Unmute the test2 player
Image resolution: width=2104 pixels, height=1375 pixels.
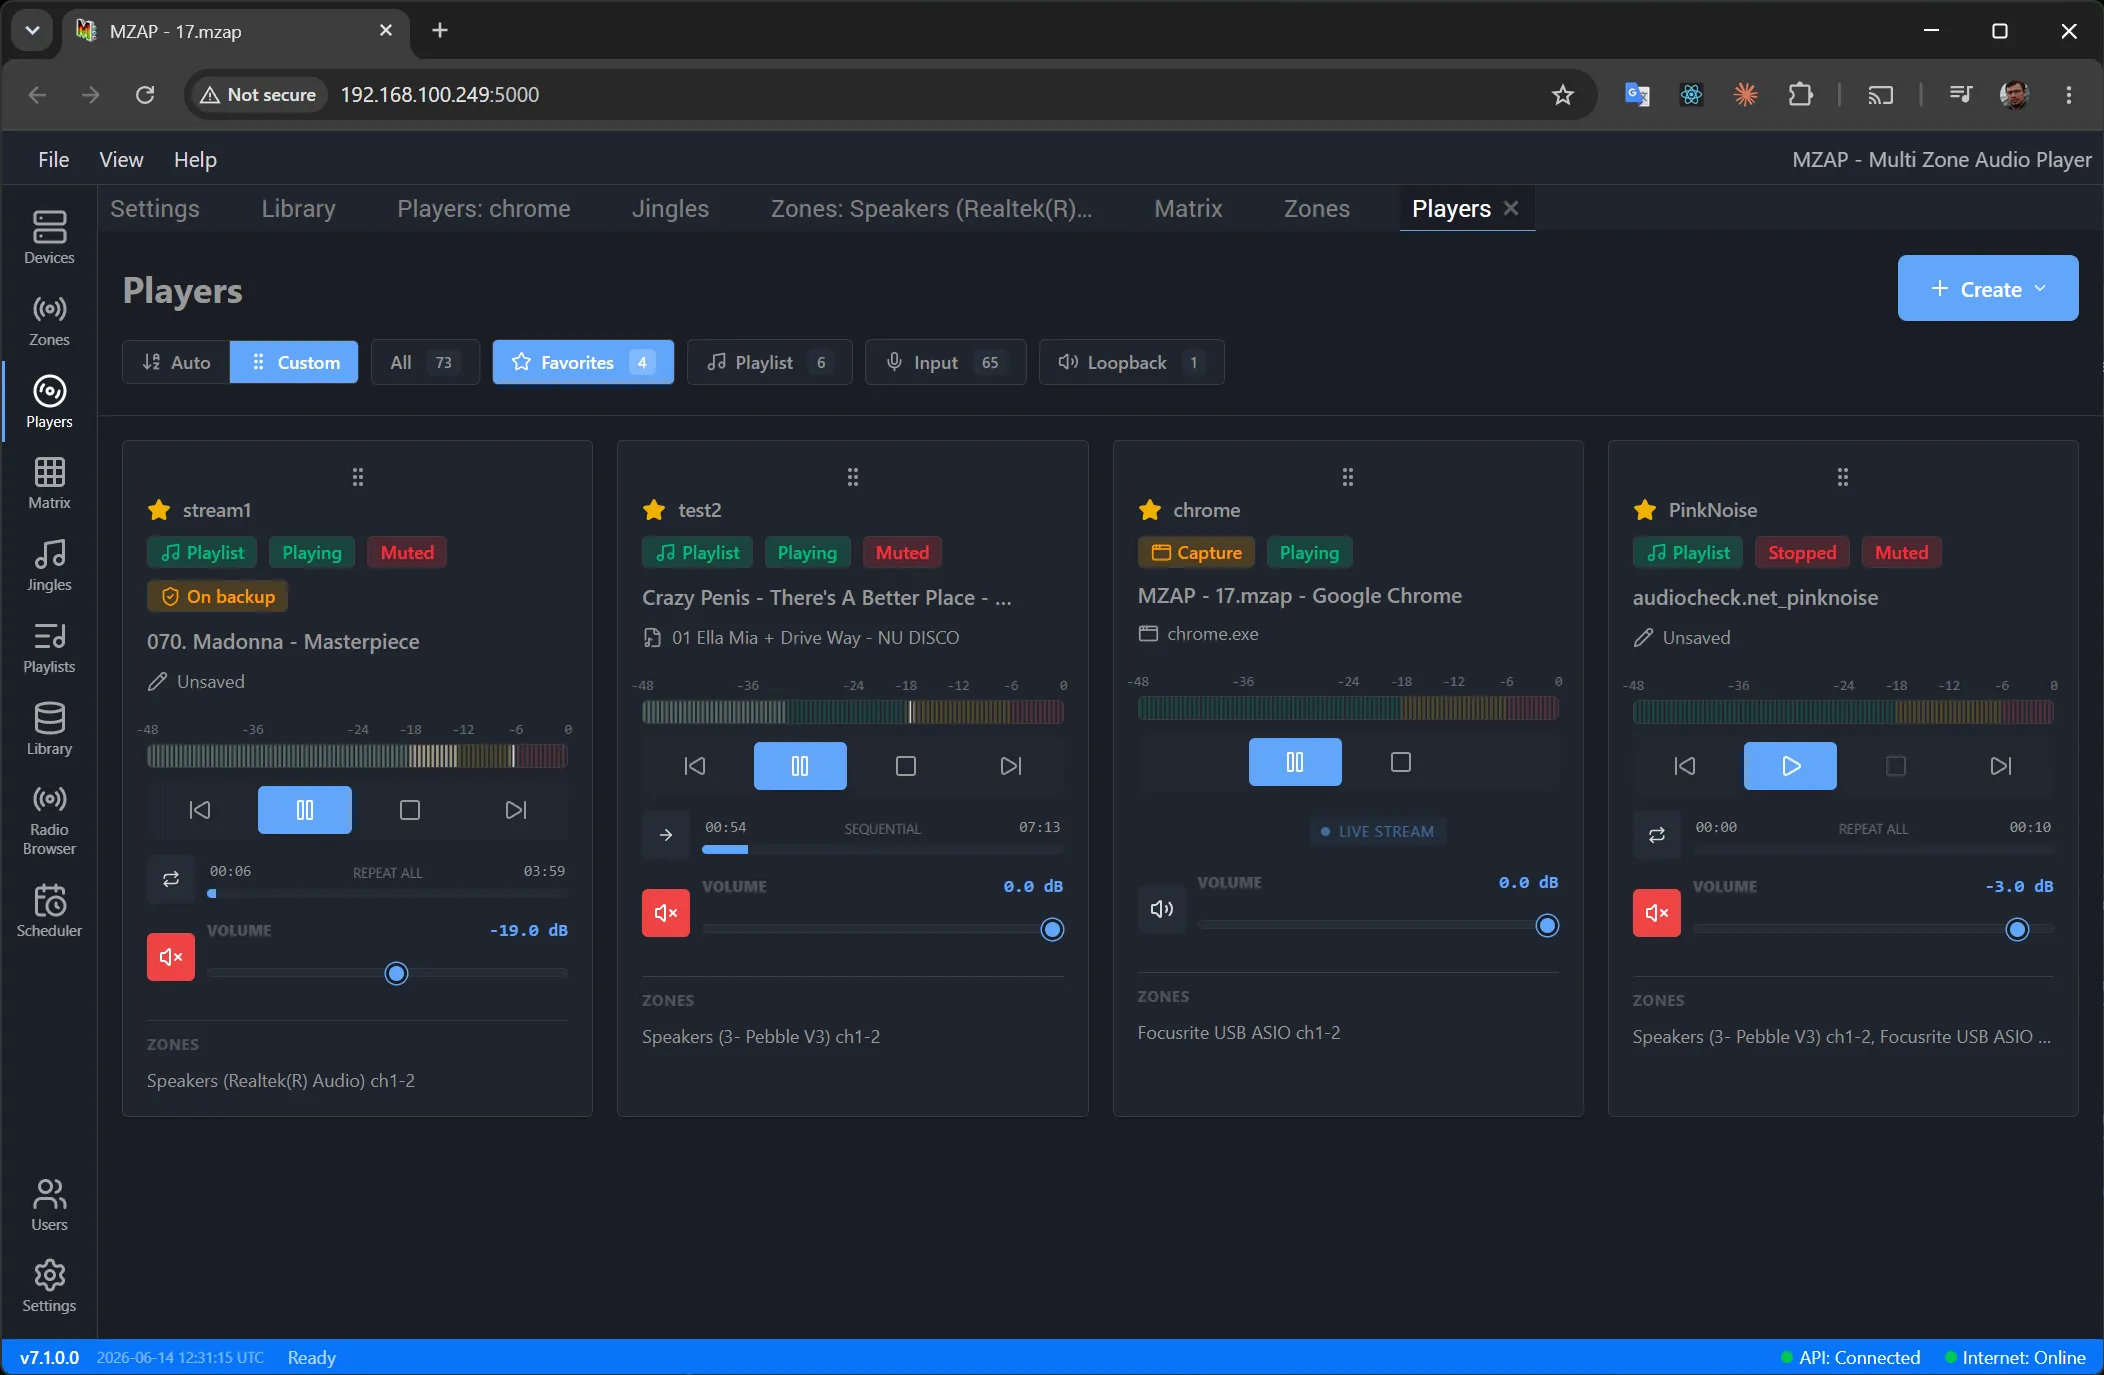pyautogui.click(x=666, y=913)
